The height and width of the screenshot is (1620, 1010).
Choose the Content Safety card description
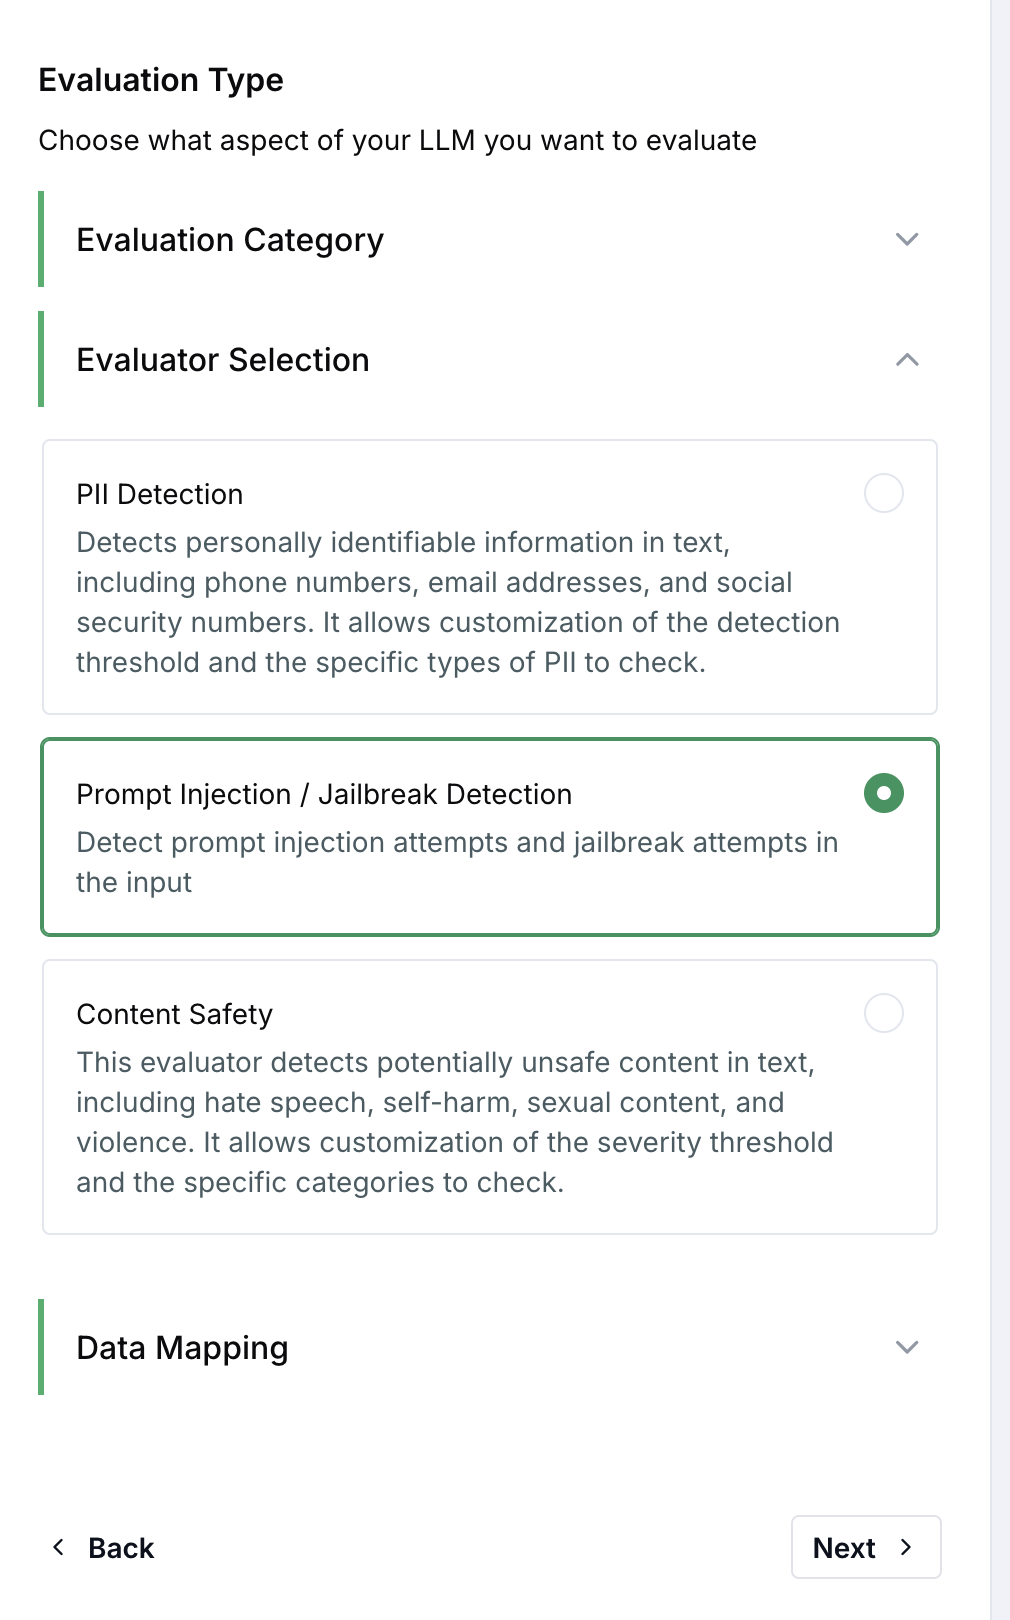point(455,1122)
